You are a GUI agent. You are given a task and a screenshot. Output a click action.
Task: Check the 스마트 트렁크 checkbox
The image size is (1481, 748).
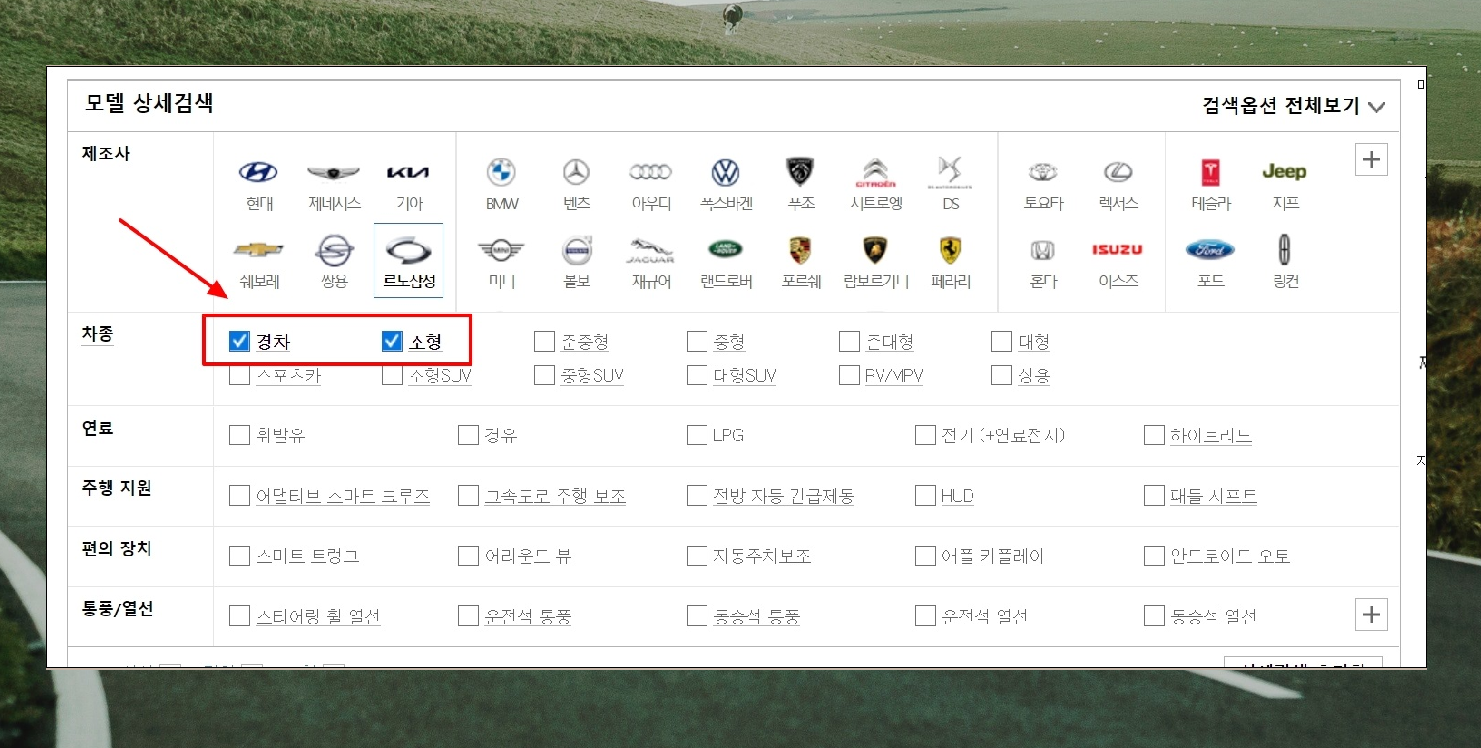(239, 555)
